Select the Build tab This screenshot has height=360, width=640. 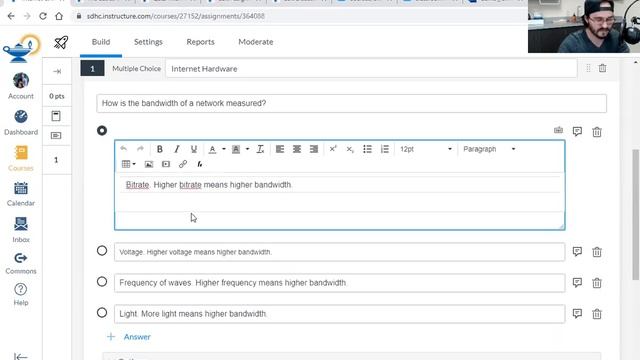pyautogui.click(x=101, y=42)
